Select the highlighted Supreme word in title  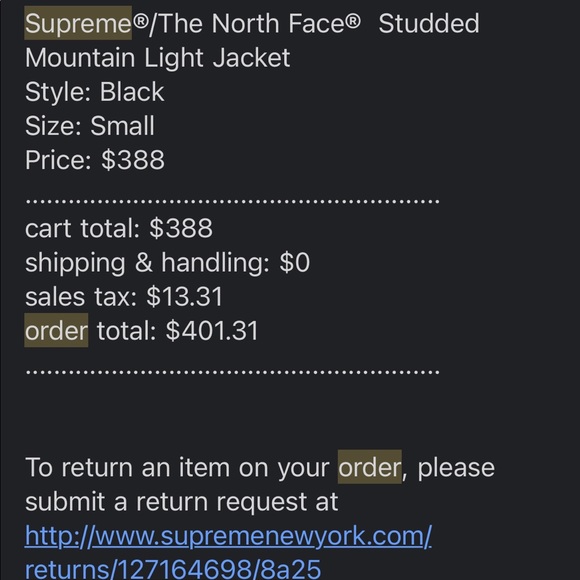[78, 23]
